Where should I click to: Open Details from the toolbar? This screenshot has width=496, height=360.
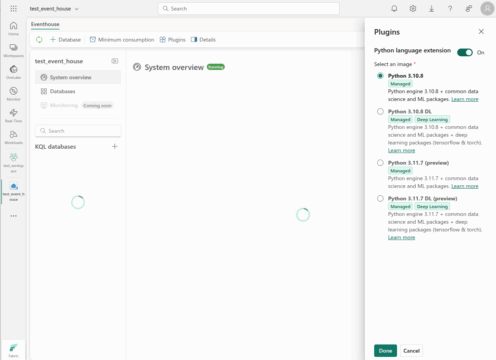coord(203,40)
